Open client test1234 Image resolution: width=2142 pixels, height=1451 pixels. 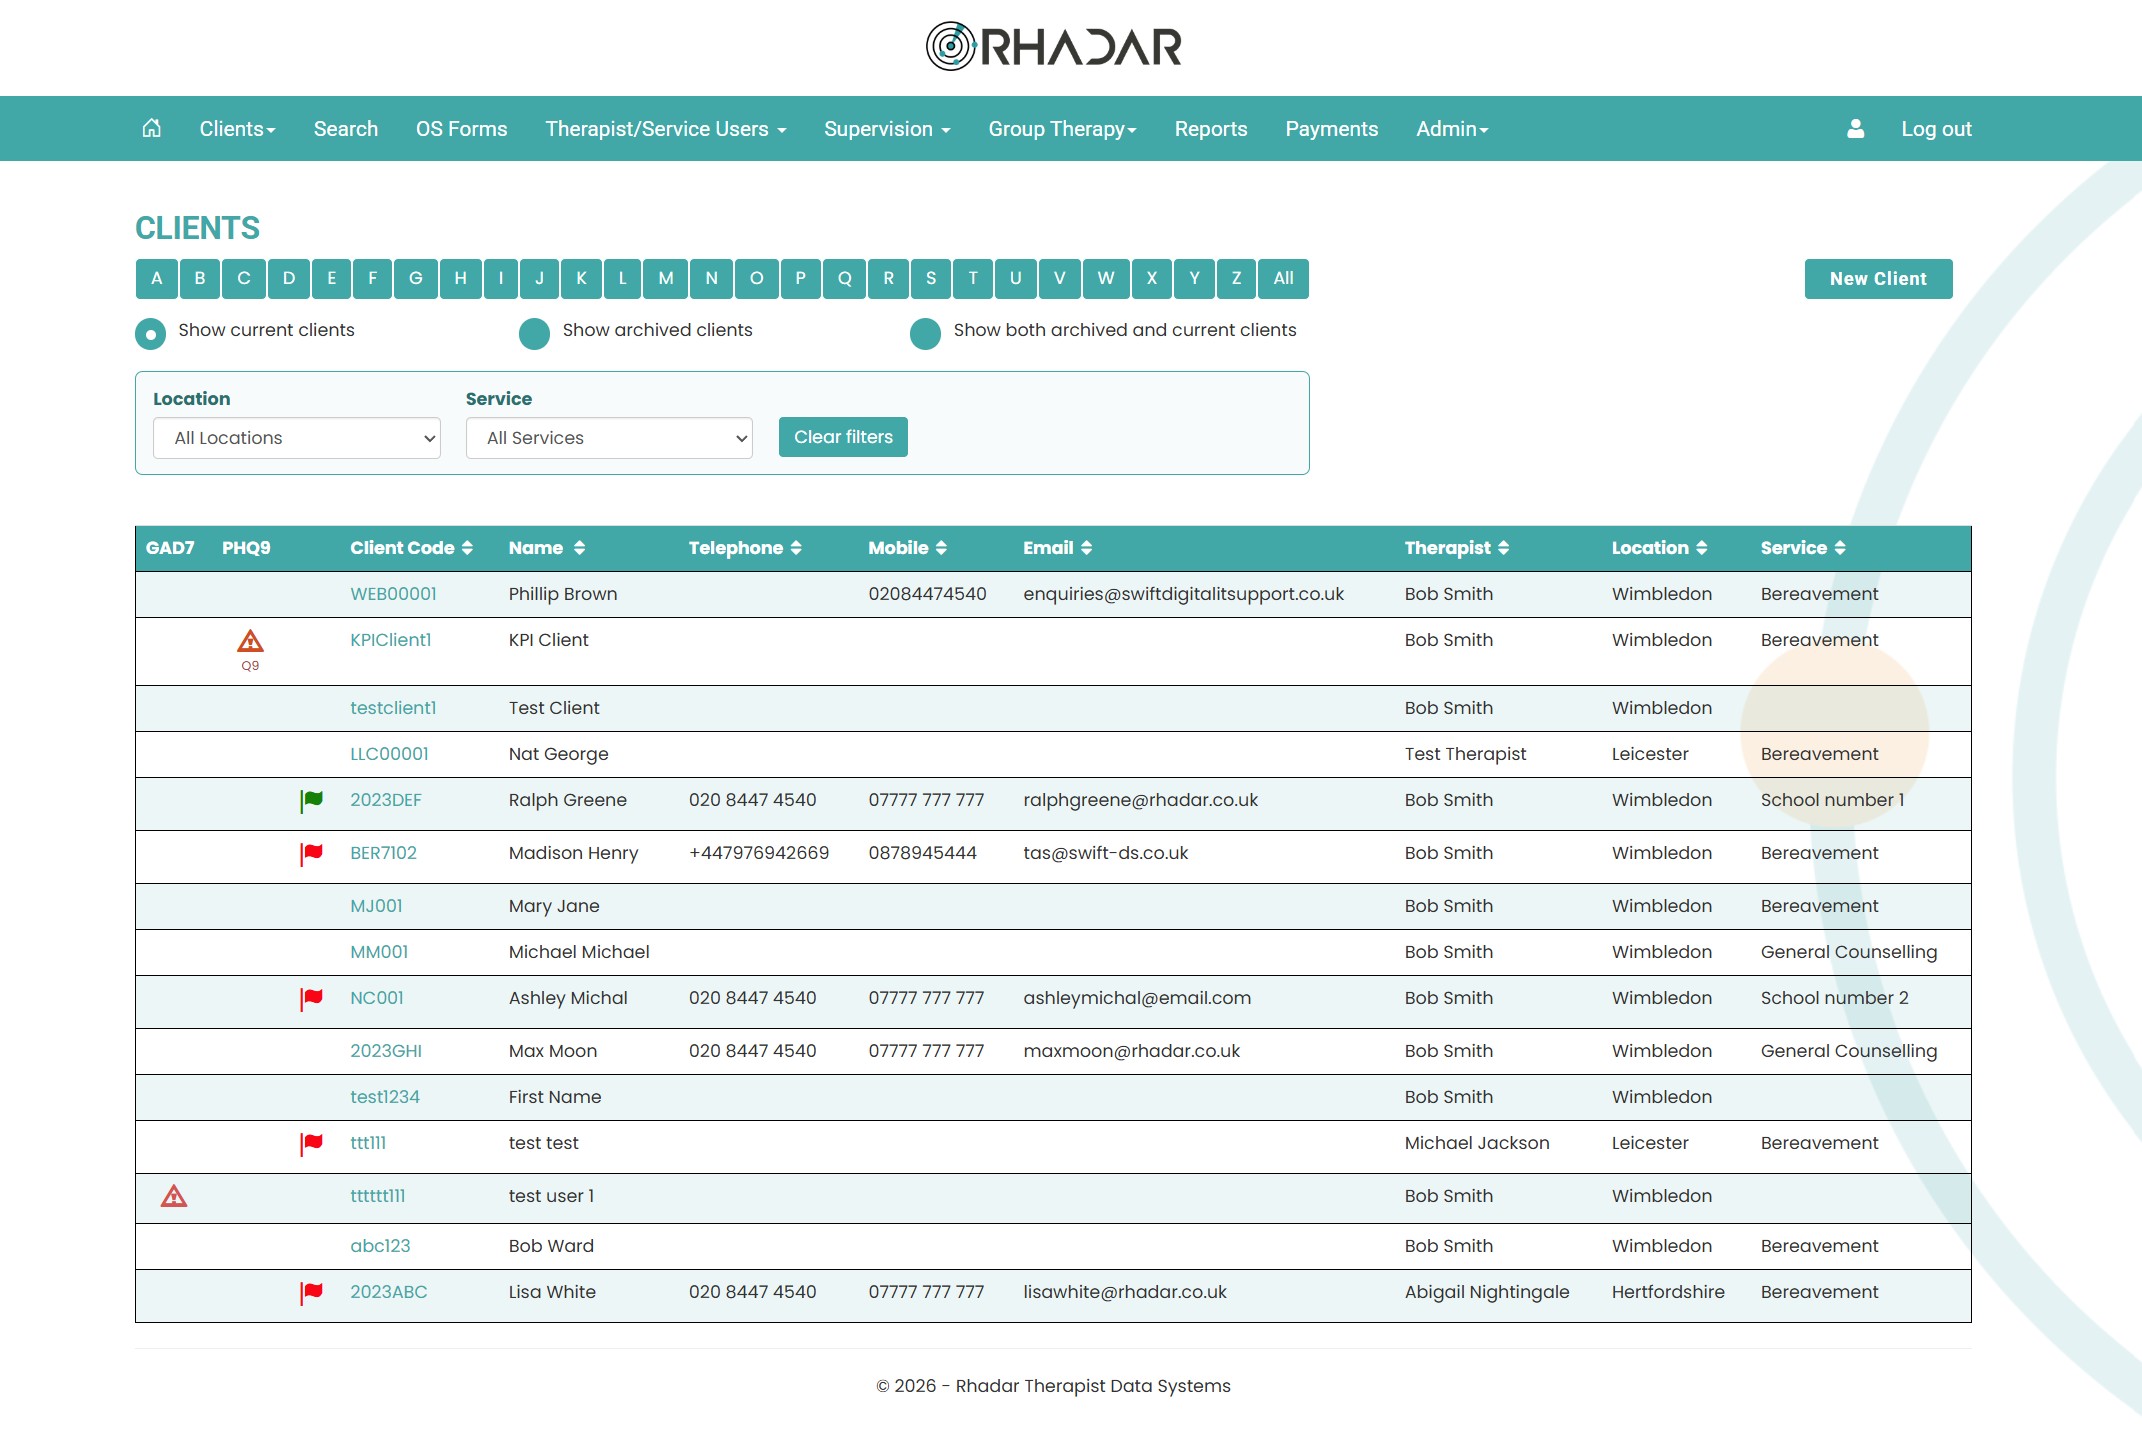point(385,1097)
